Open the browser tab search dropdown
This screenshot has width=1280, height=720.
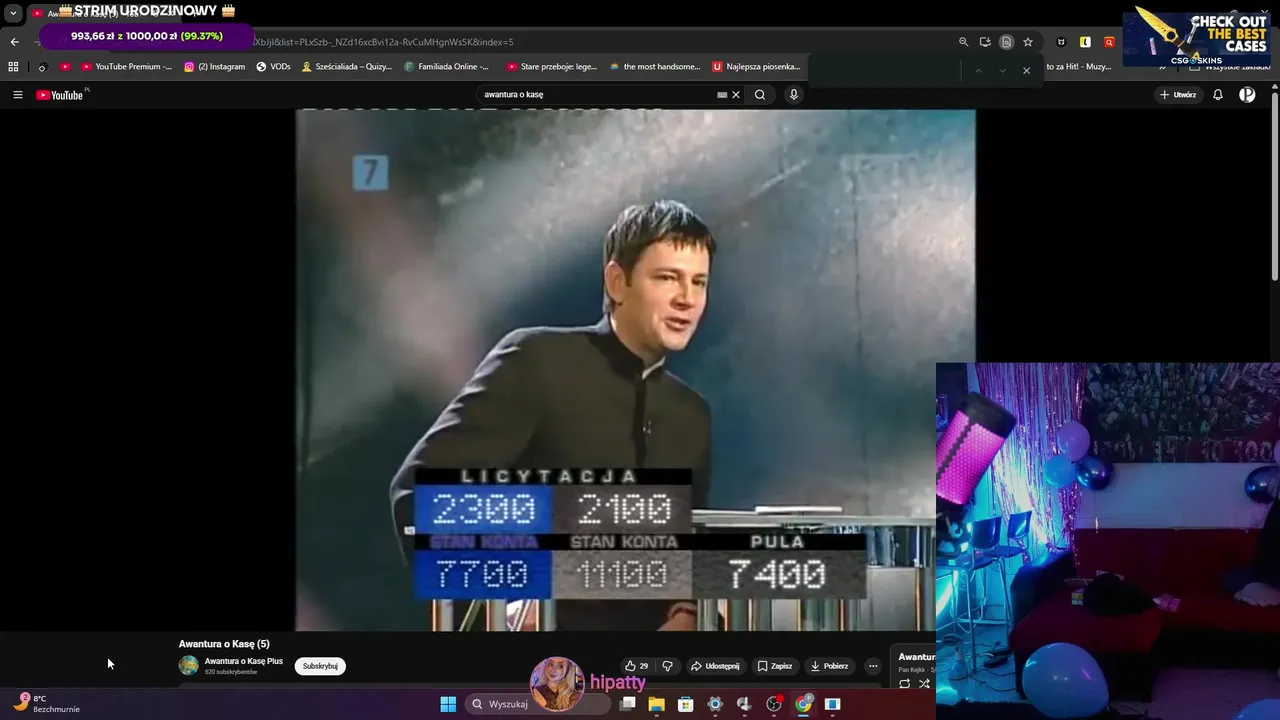tap(13, 14)
